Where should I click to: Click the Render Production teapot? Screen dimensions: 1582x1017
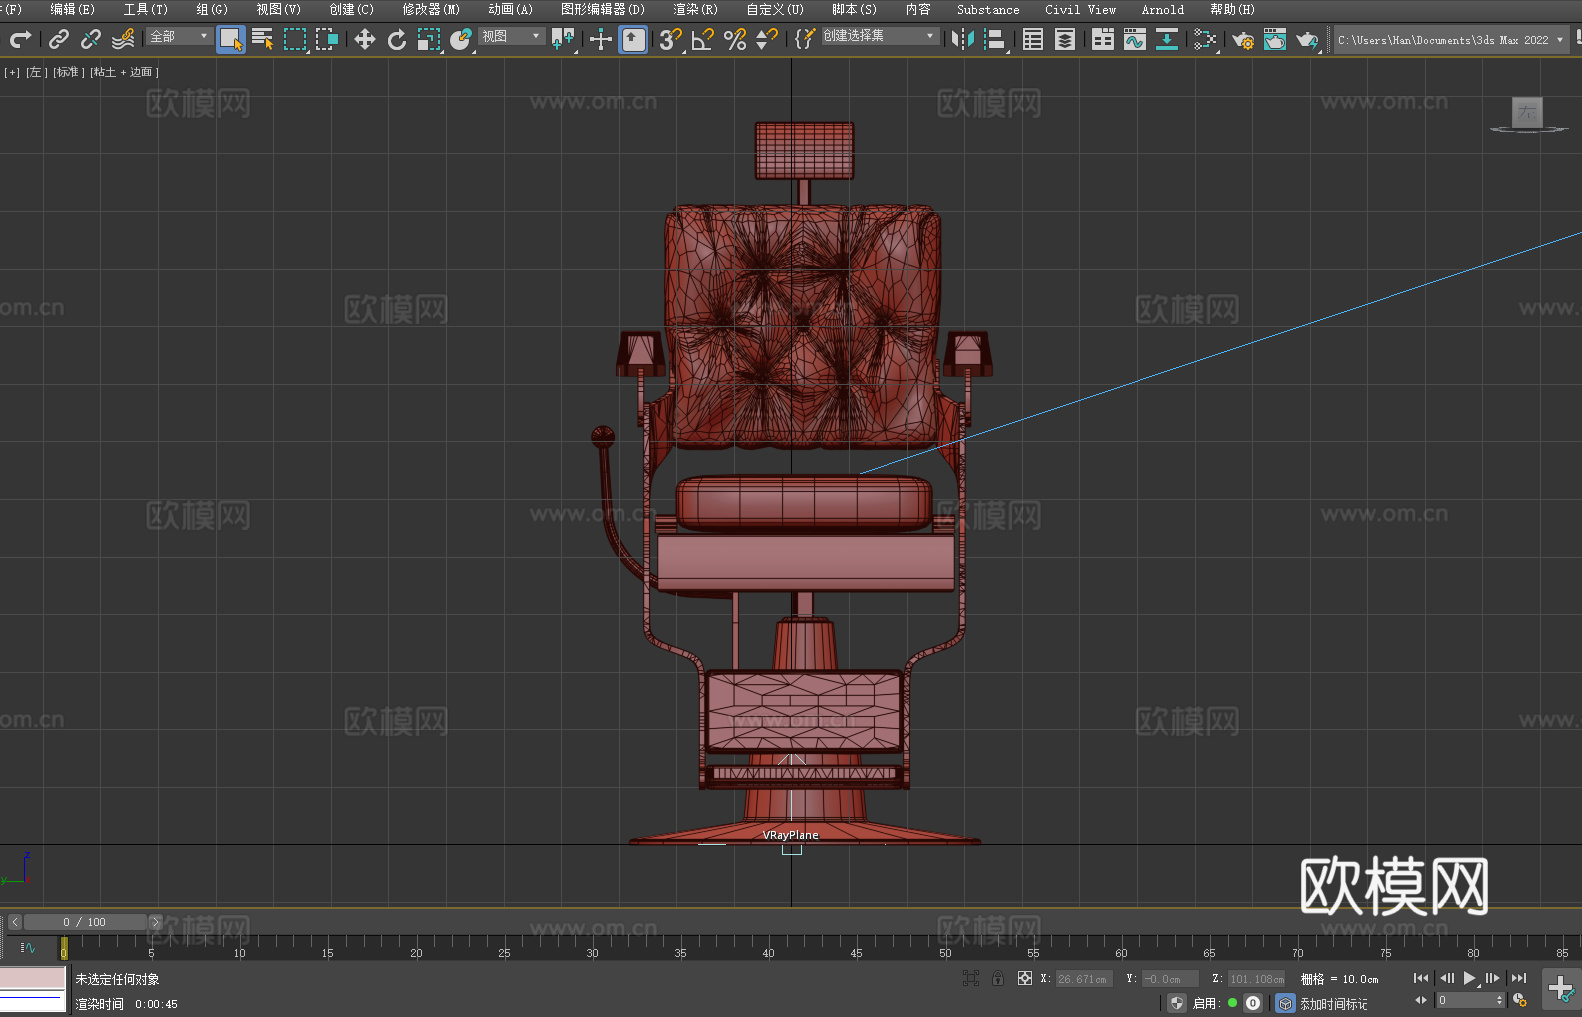1307,39
